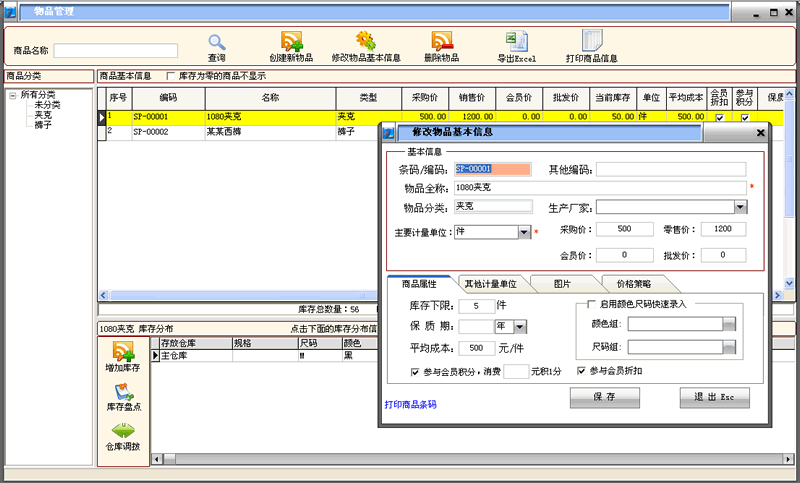Toggle 库存为零的商品不显示 checkbox
This screenshot has height=483, width=800.
tap(171, 76)
